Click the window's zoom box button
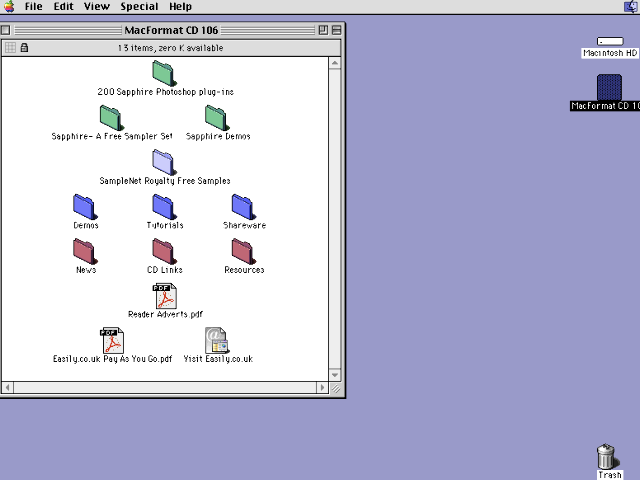This screenshot has width=640, height=480. pos(323,30)
